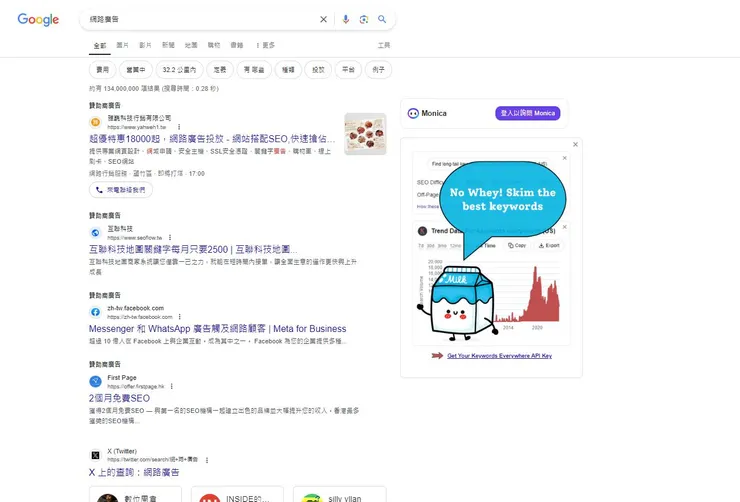Click the orange favicon of the first ad

pos(95,122)
